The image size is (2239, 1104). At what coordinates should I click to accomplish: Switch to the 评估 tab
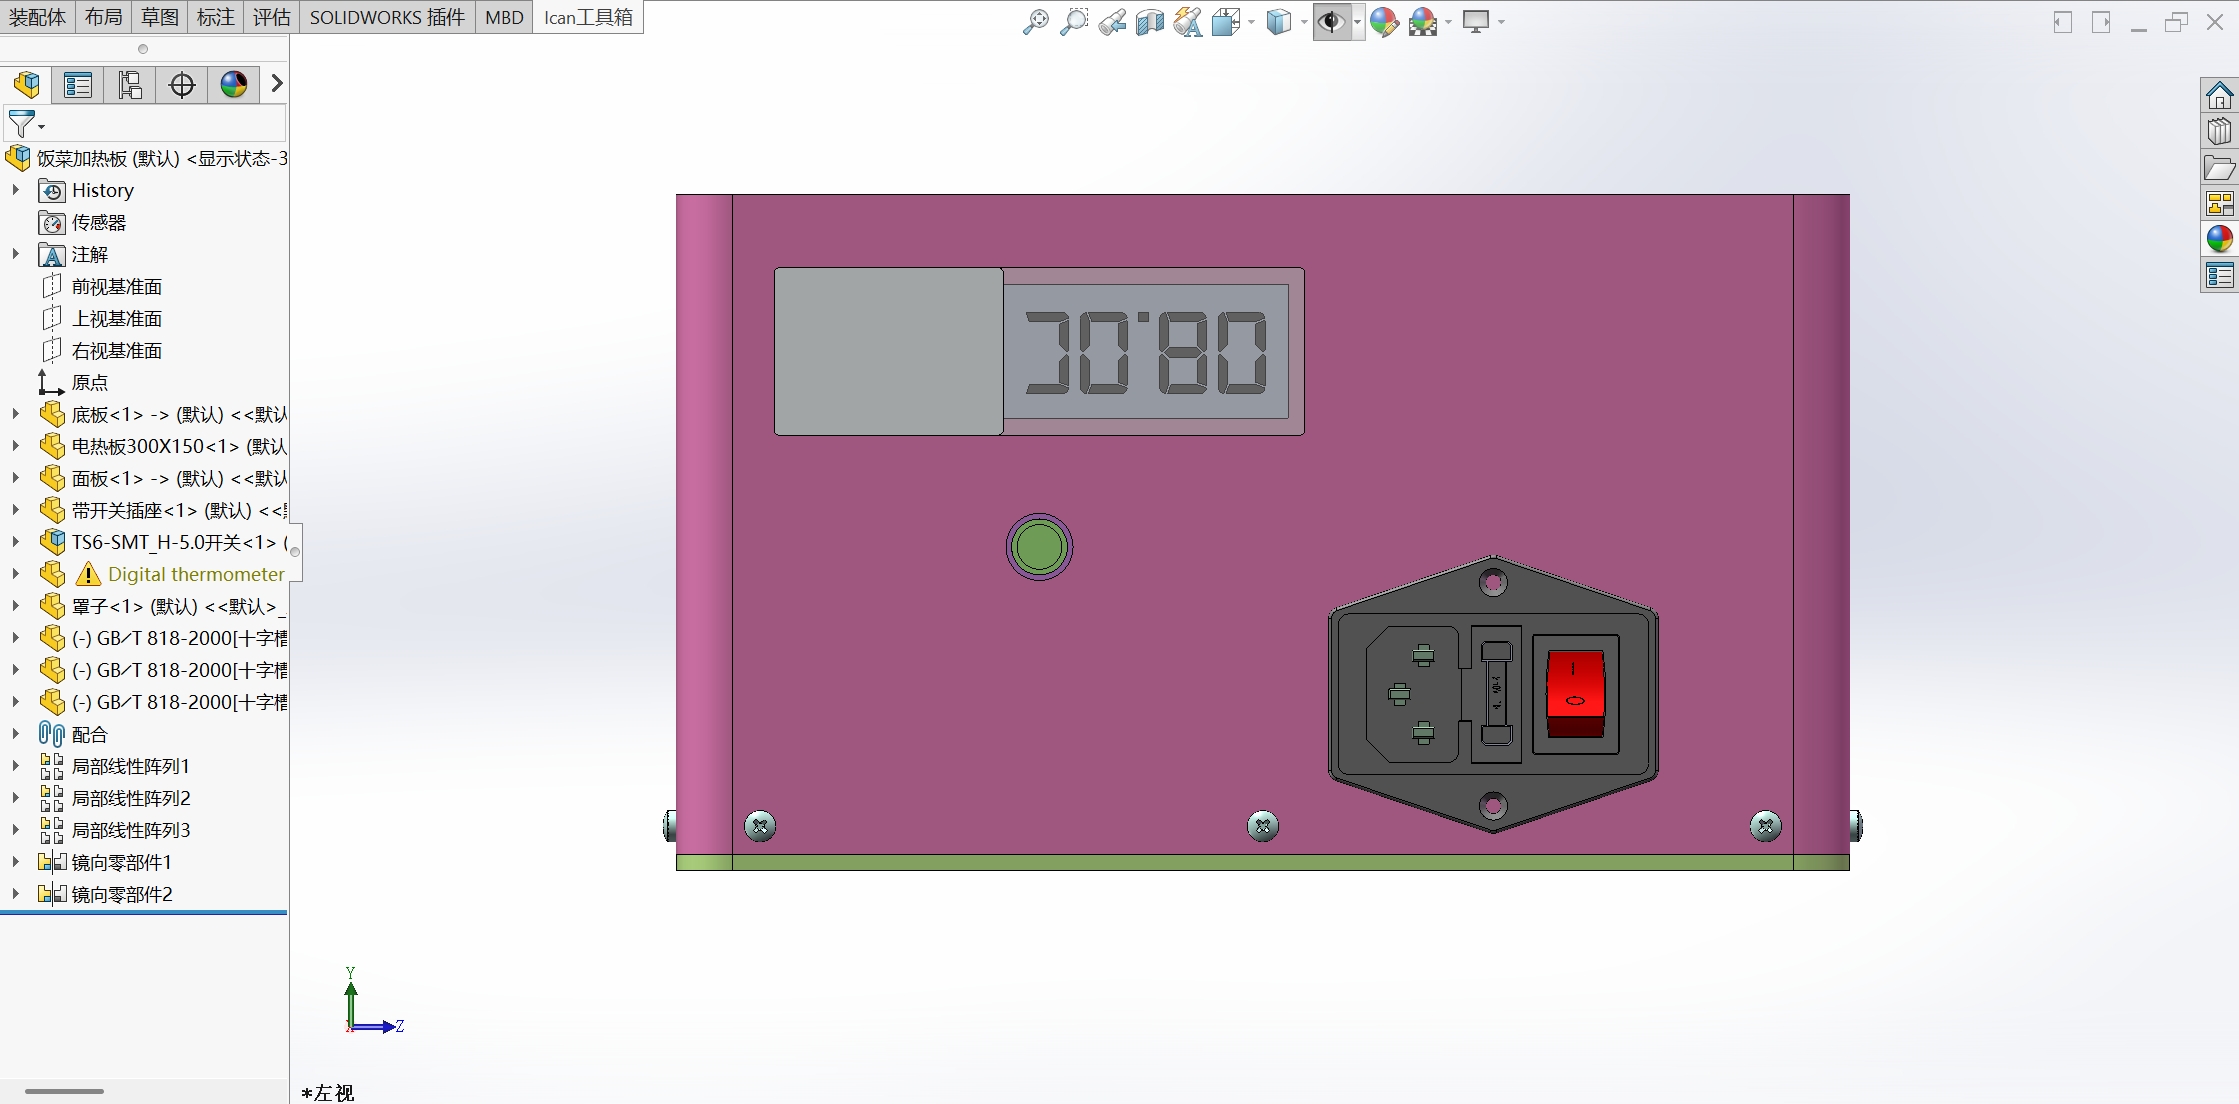[271, 17]
